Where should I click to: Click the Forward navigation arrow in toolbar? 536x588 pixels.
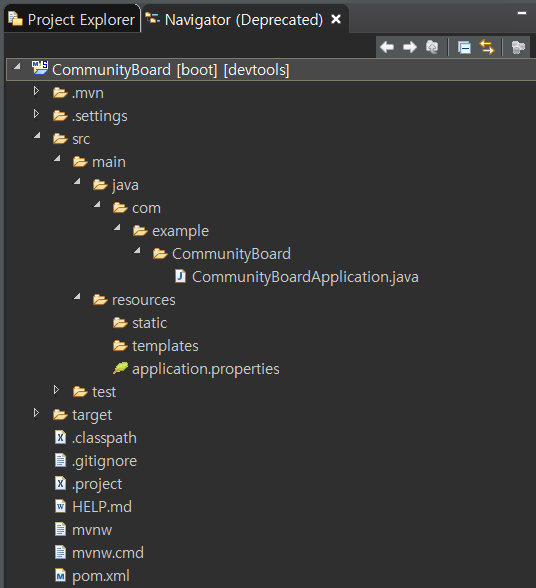(x=410, y=47)
